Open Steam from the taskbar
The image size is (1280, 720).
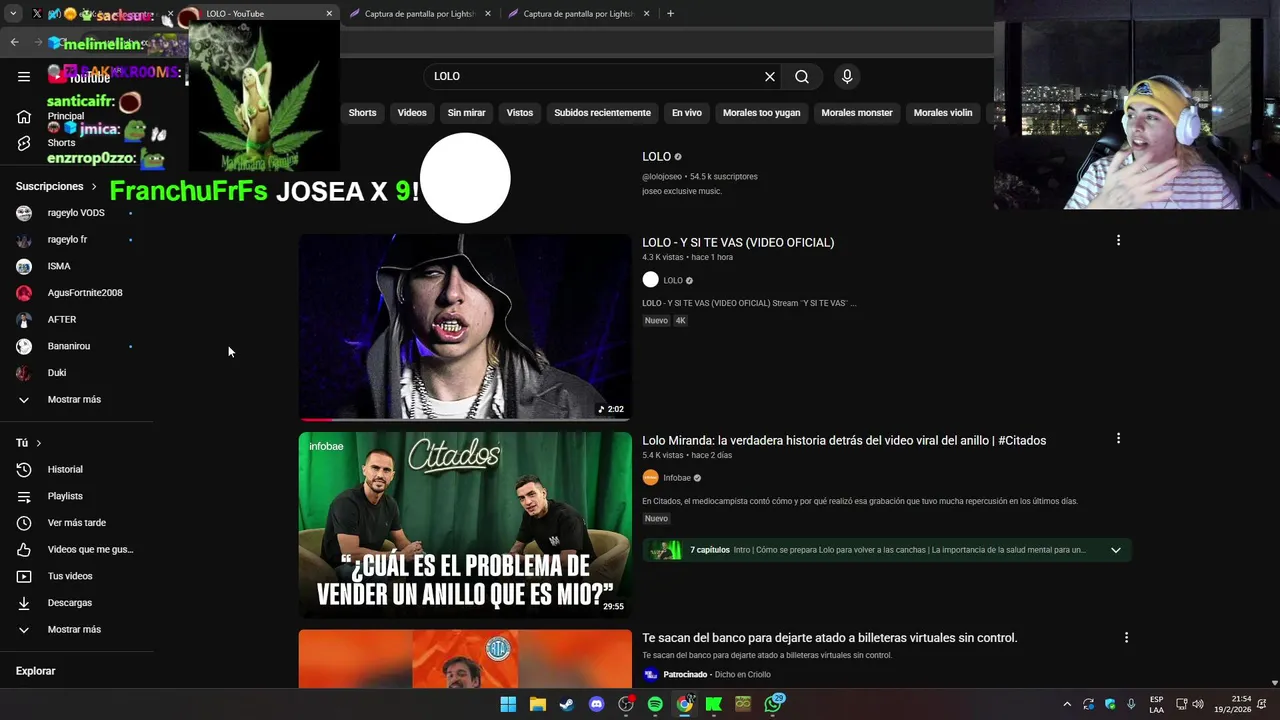(x=566, y=704)
